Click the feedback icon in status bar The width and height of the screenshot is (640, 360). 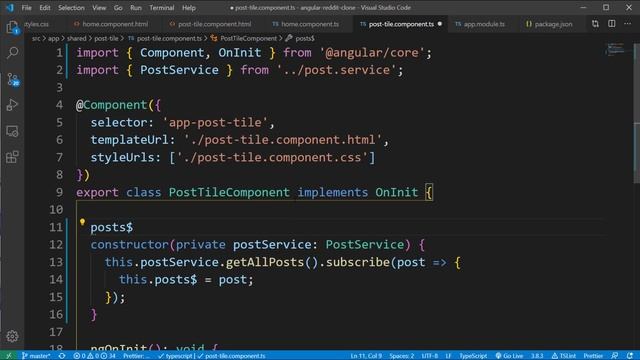(615, 356)
